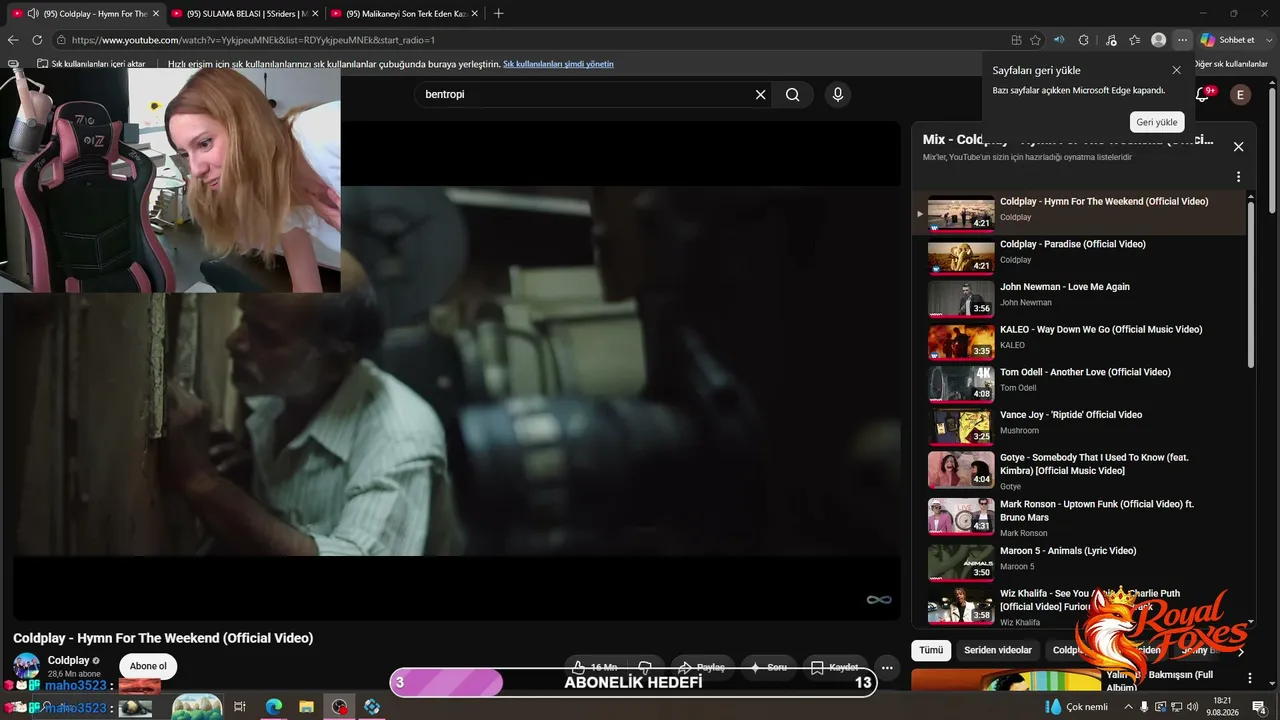Close the Mix playlist panel
Viewport: 1280px width, 720px height.
[1238, 147]
